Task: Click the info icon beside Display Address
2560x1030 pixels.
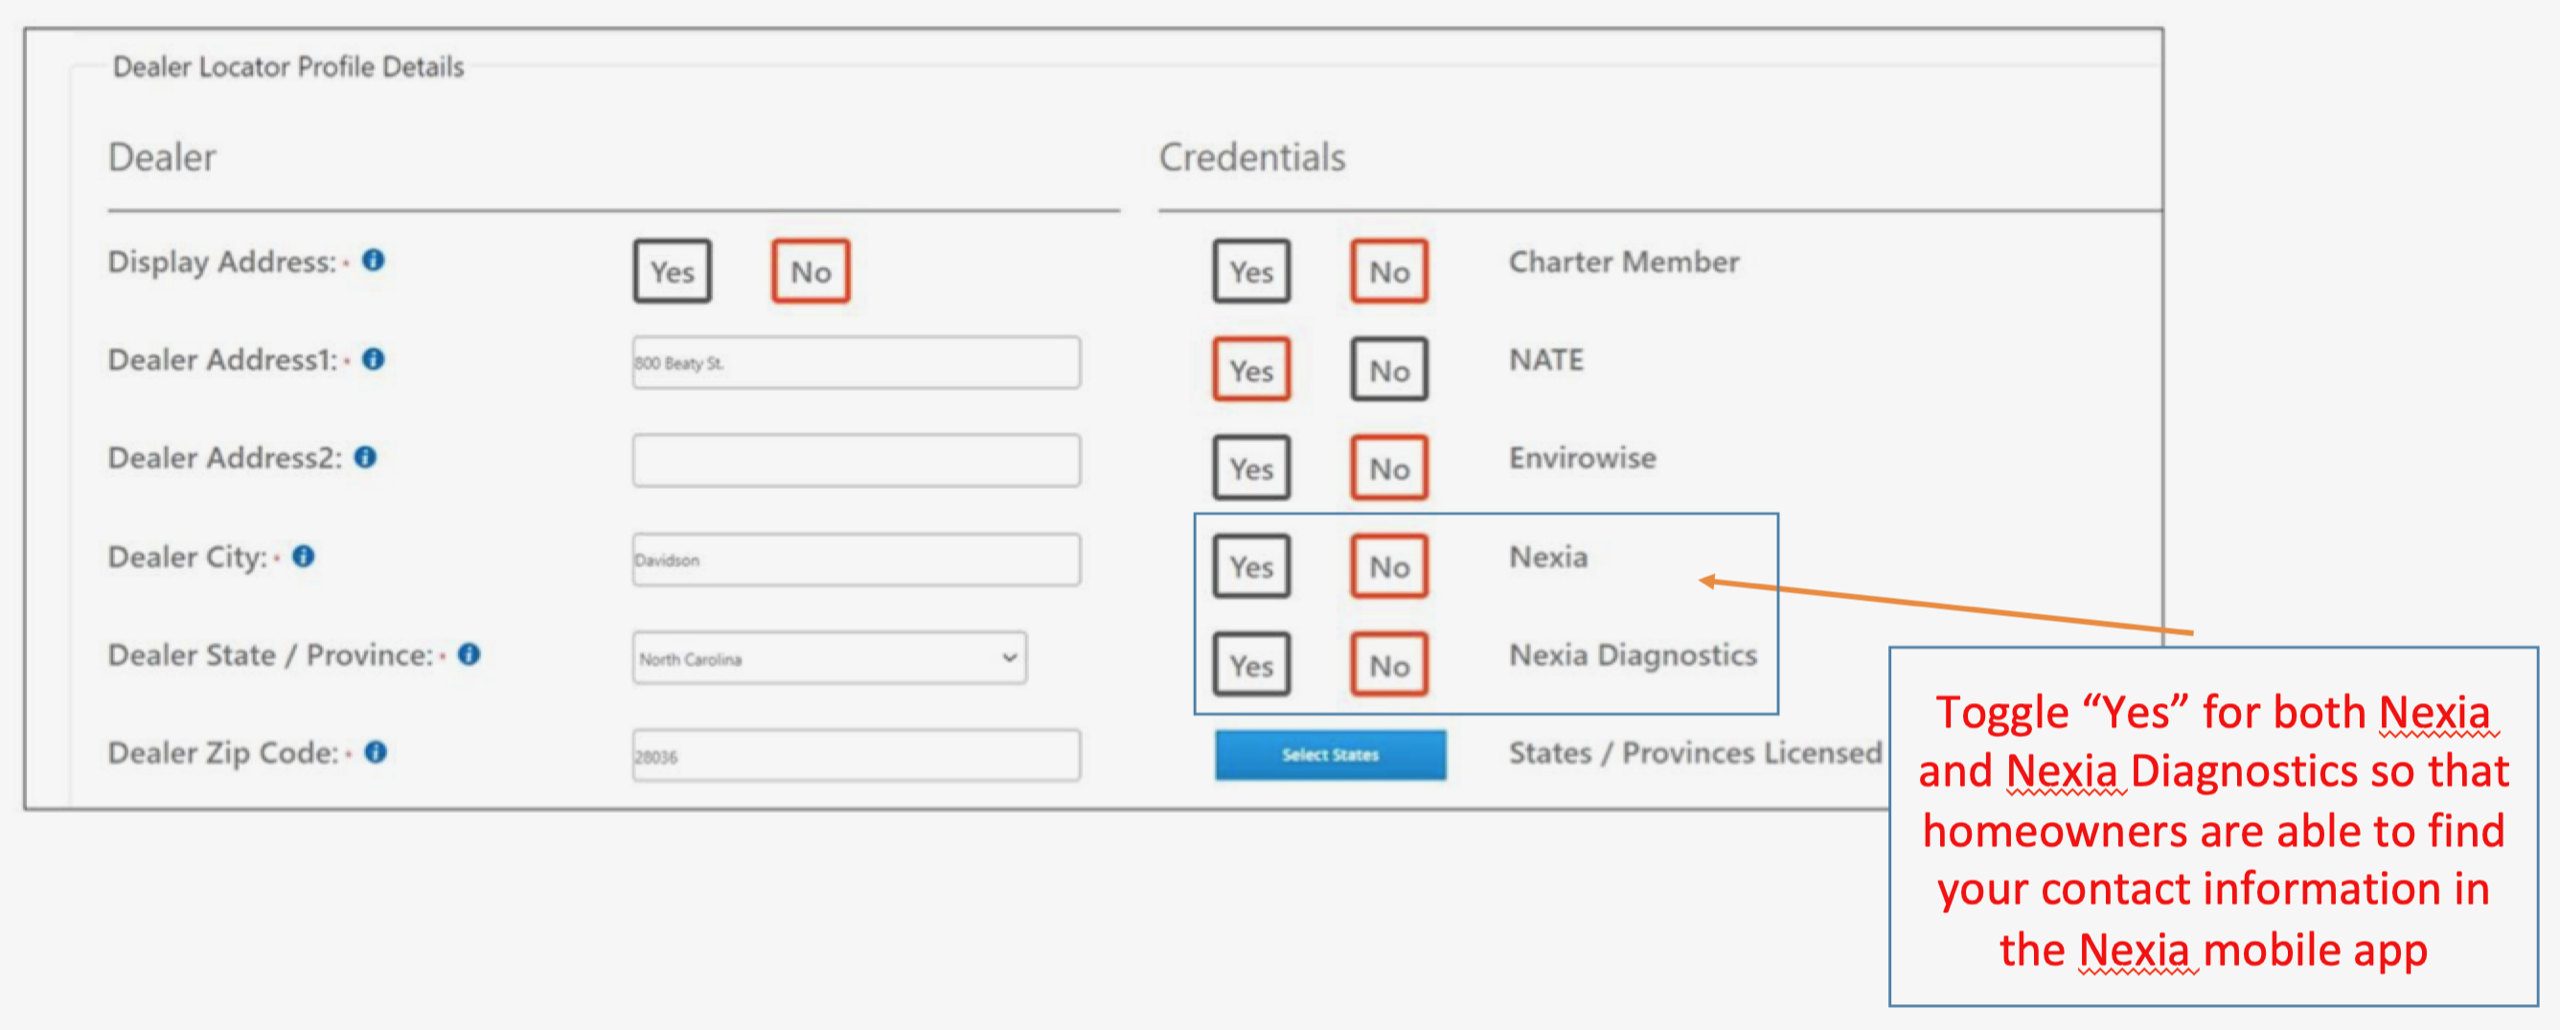Action: coord(373,260)
